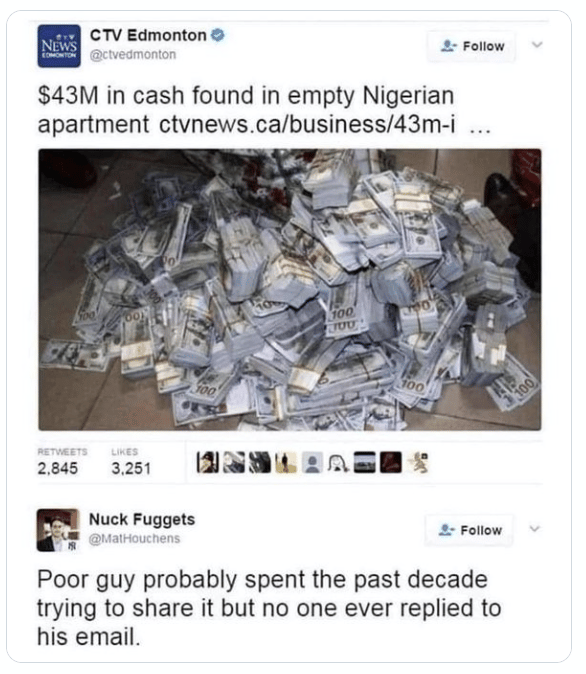586x674 pixels.
Task: Follow the Nuck Fuggets account
Action: pyautogui.click(x=469, y=530)
